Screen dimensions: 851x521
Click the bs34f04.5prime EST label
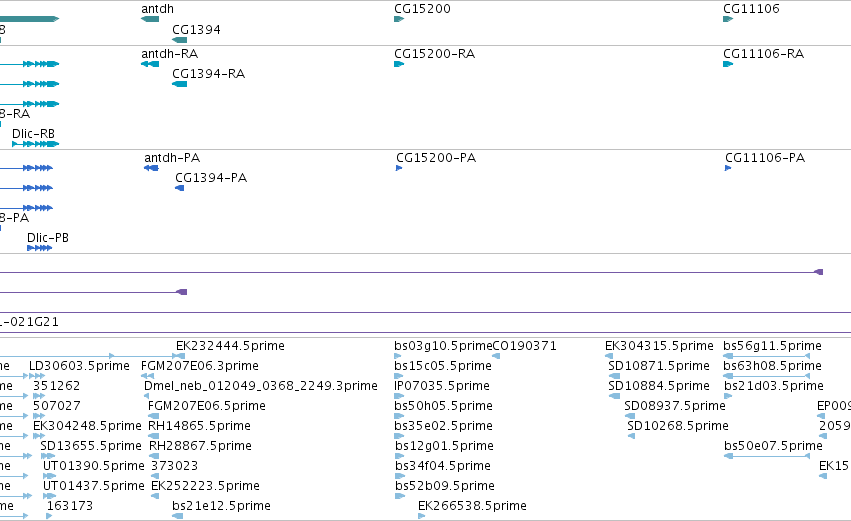[x=443, y=466]
